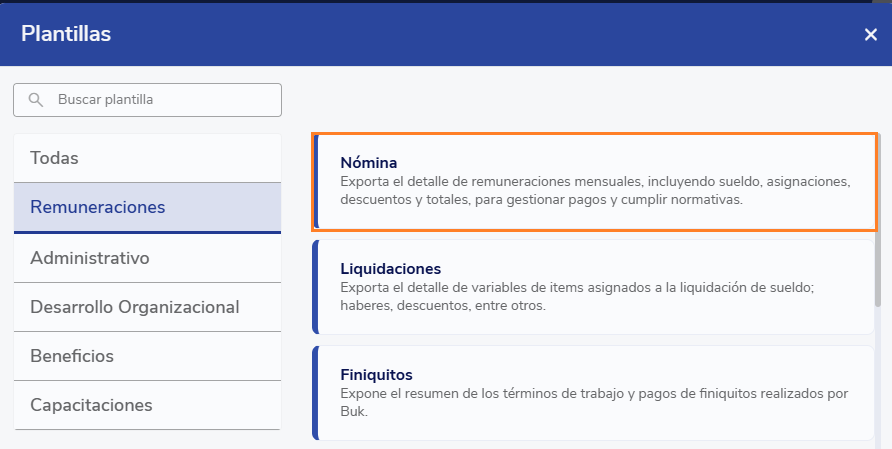Screen dimensions: 892x449
Task: Click the Liquidaciones heading text
Action: coord(391,269)
